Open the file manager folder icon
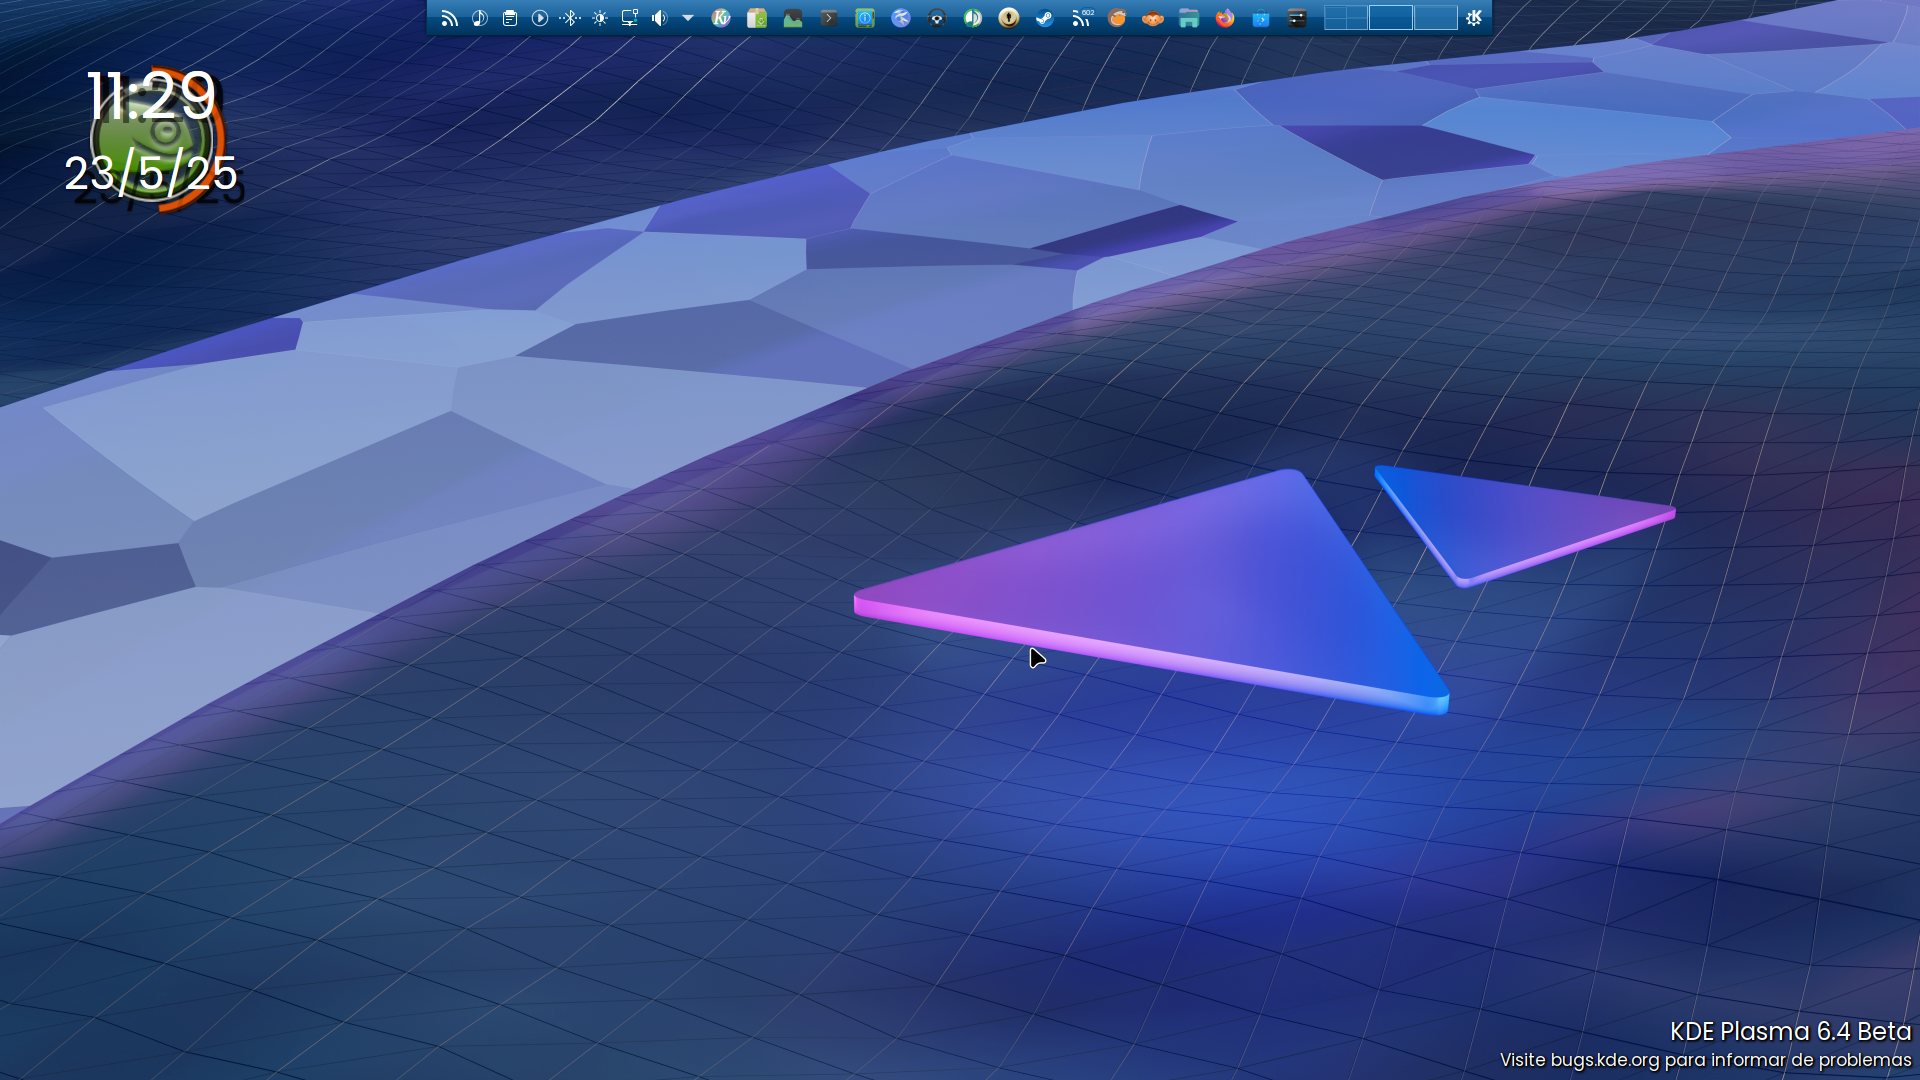 click(x=1189, y=18)
